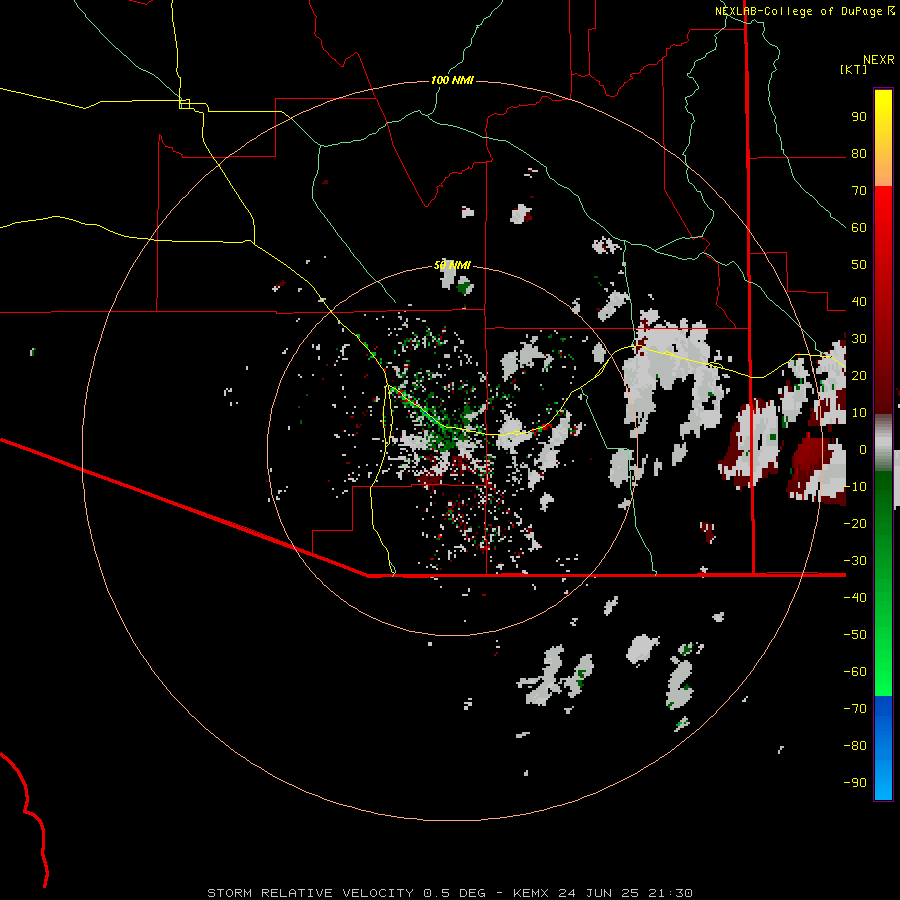The height and width of the screenshot is (900, 900).
Task: Click the 20 value on the velocity scale
Action: point(859,376)
